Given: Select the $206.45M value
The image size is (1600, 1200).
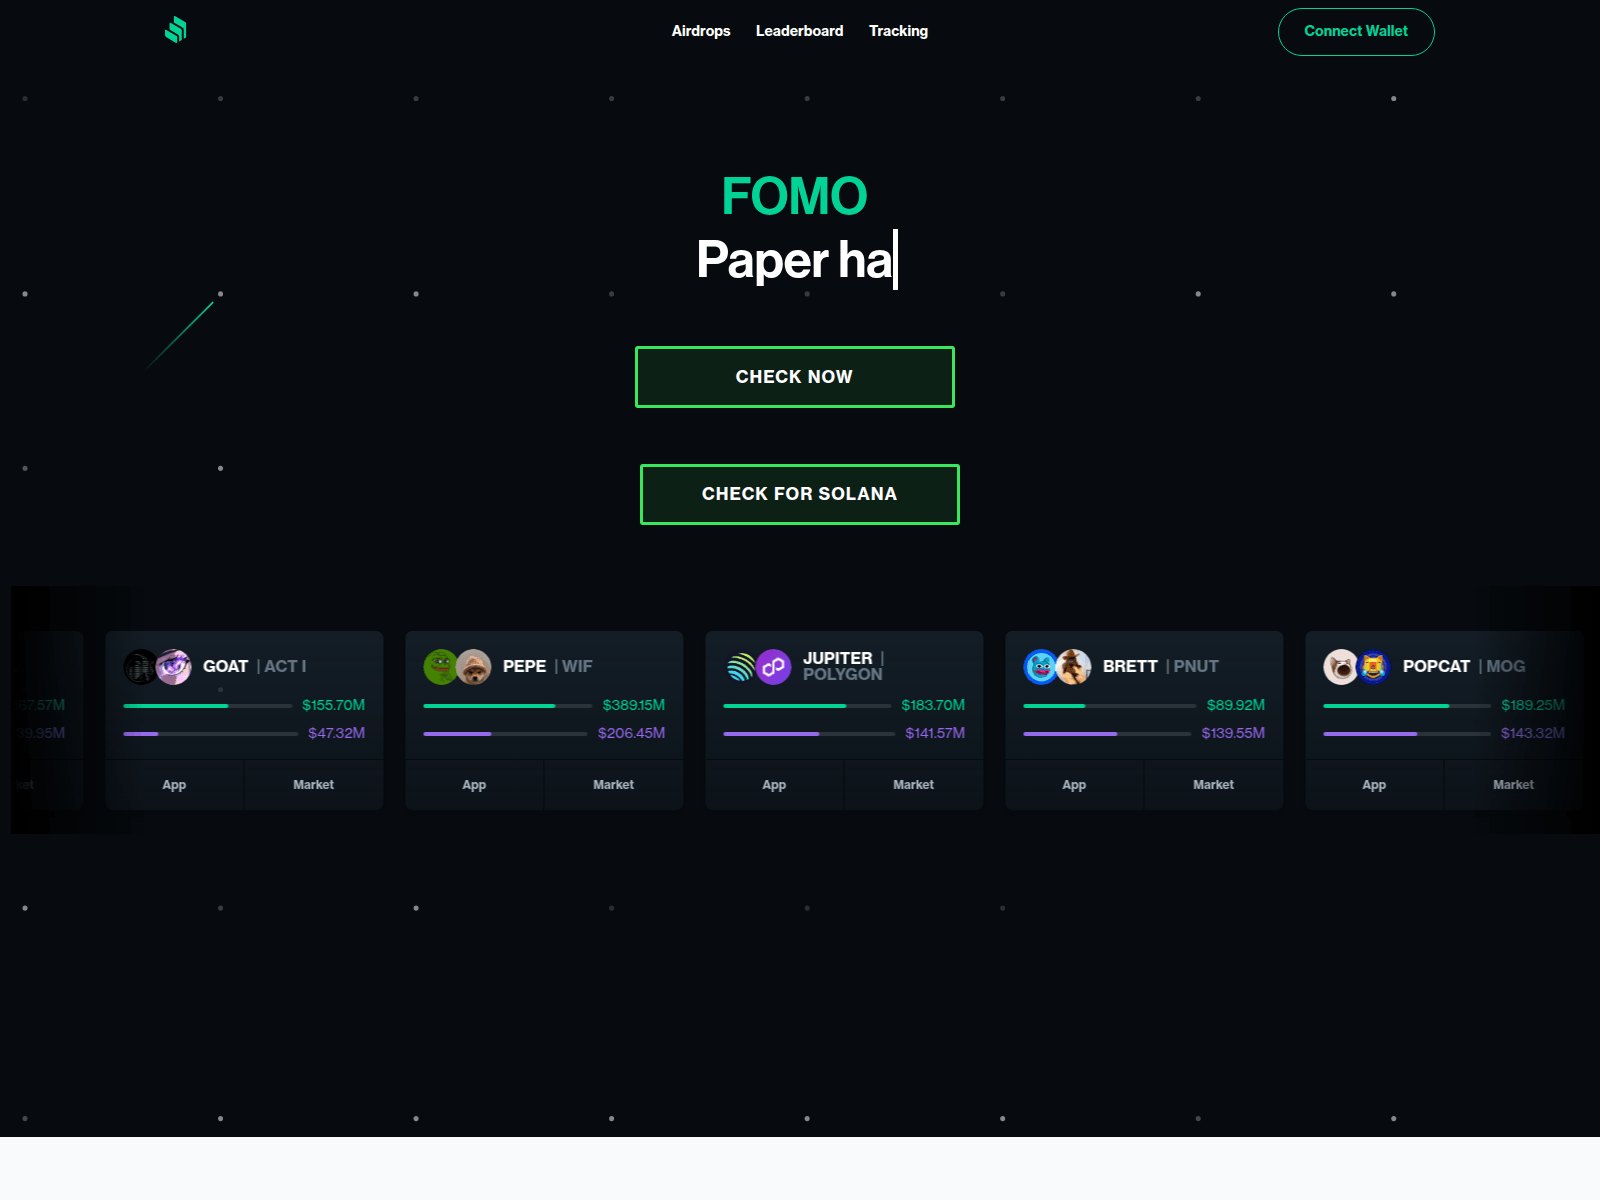Looking at the screenshot, I should pyautogui.click(x=632, y=733).
